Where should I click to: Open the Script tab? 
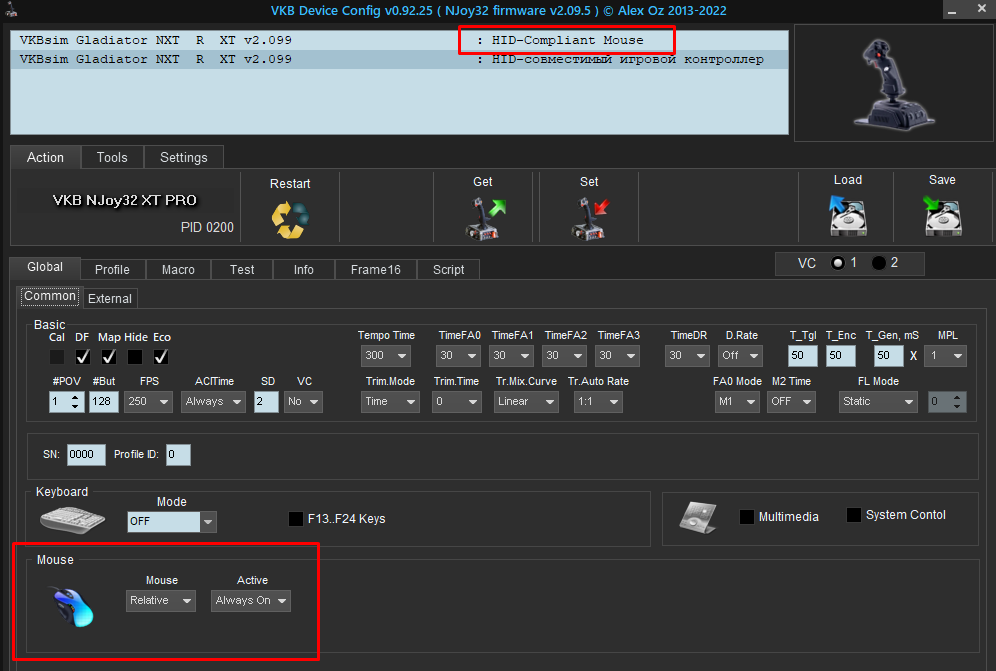click(448, 269)
